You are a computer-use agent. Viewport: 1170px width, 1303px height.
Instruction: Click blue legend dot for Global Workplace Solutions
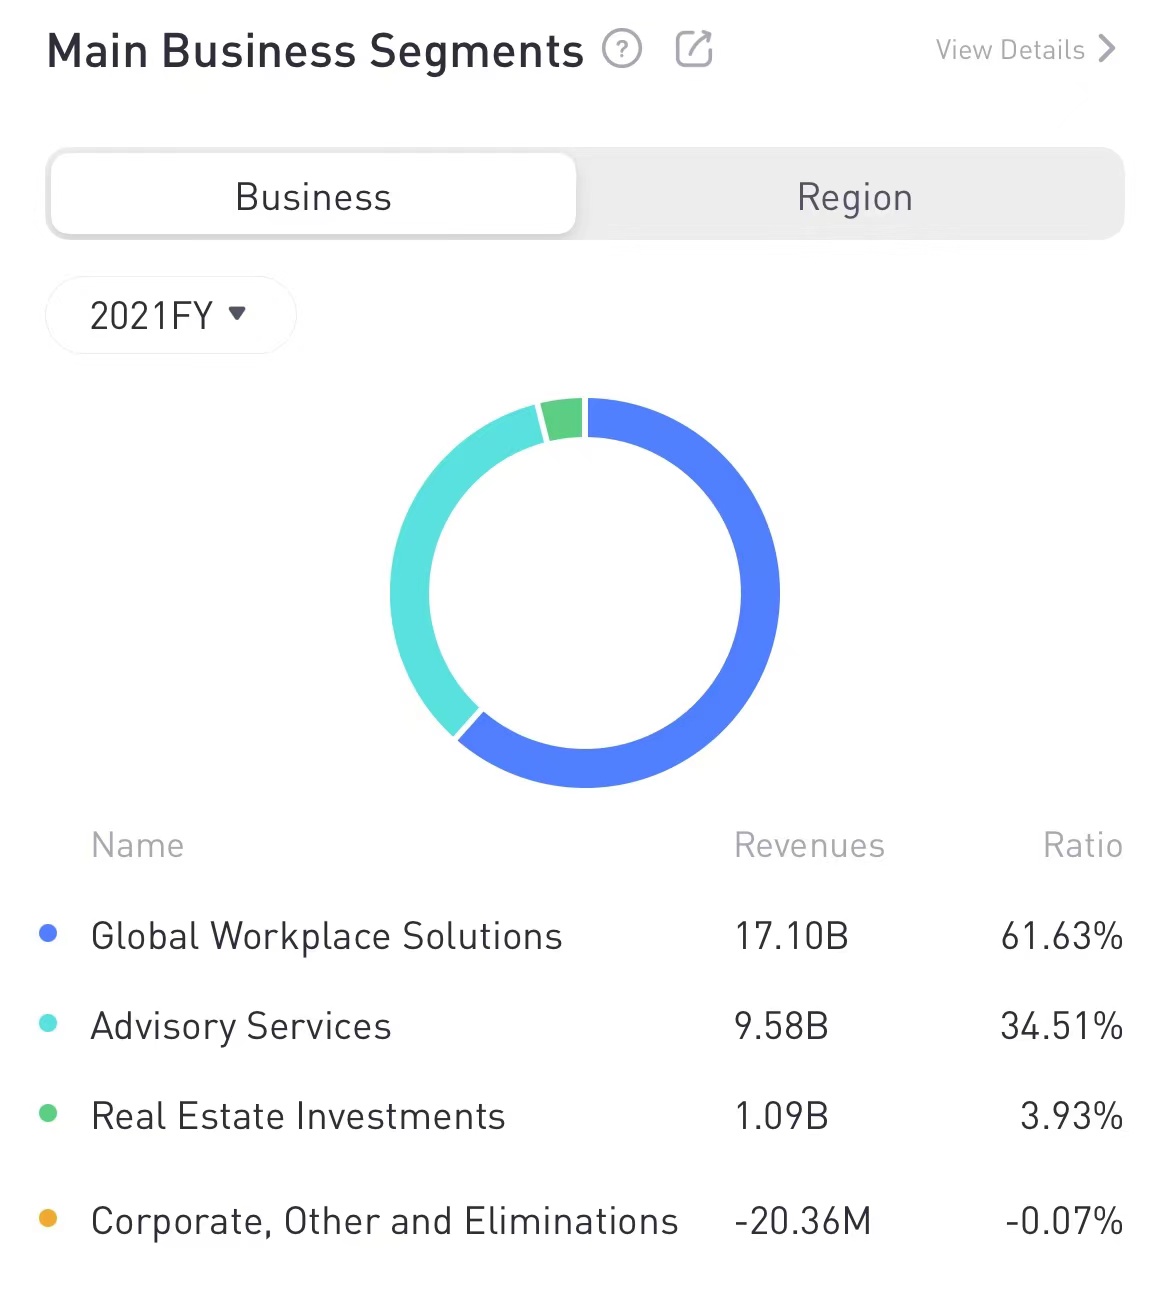[48, 933]
